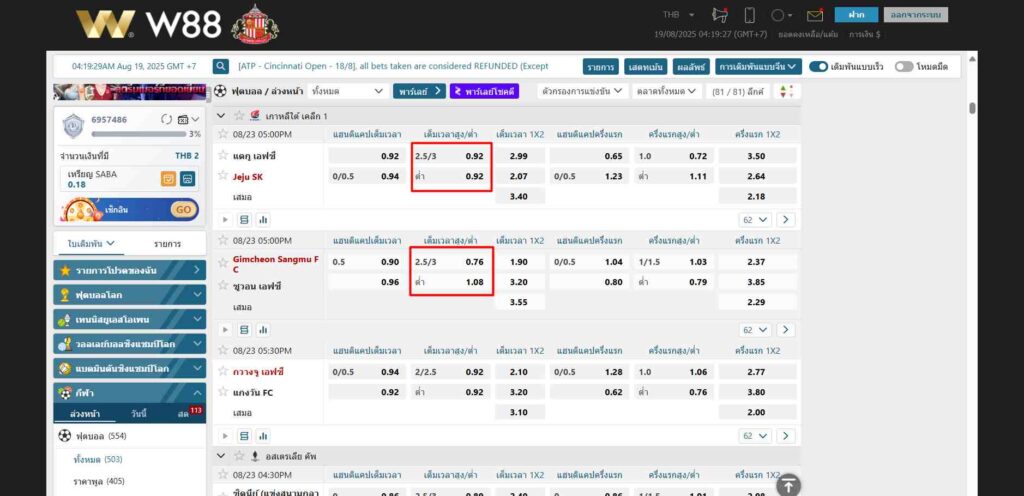Image resolution: width=1024 pixels, height=496 pixels.
Task: Play live stream for แดกู เอฟซี match
Action: 227,220
